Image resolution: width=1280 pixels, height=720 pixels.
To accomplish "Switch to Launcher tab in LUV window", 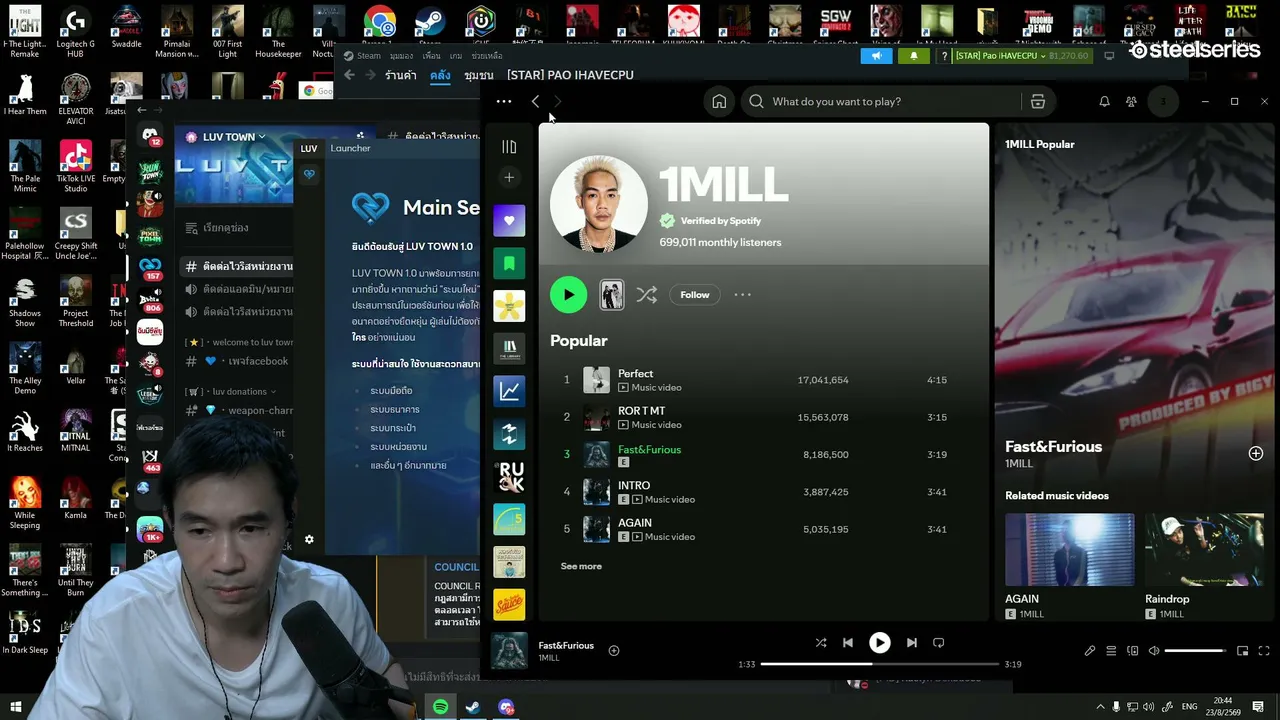I will pyautogui.click(x=350, y=148).
